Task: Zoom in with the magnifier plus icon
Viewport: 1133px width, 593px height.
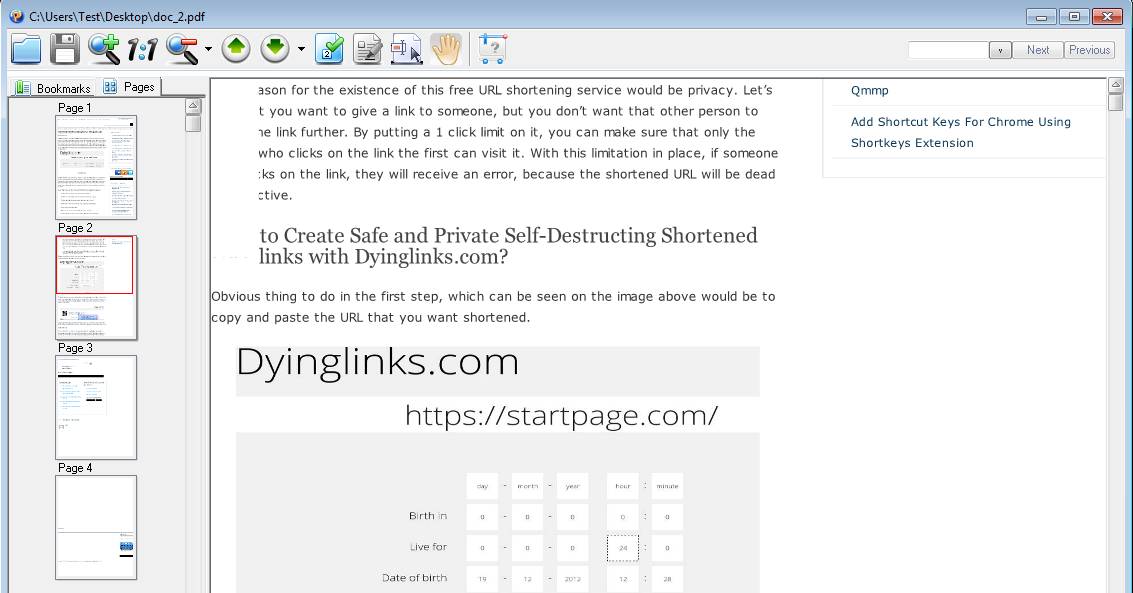Action: [103, 48]
